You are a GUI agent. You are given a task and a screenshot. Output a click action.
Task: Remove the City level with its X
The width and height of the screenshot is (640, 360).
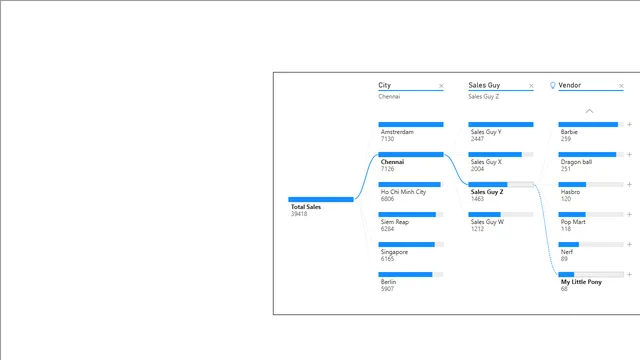tap(441, 86)
